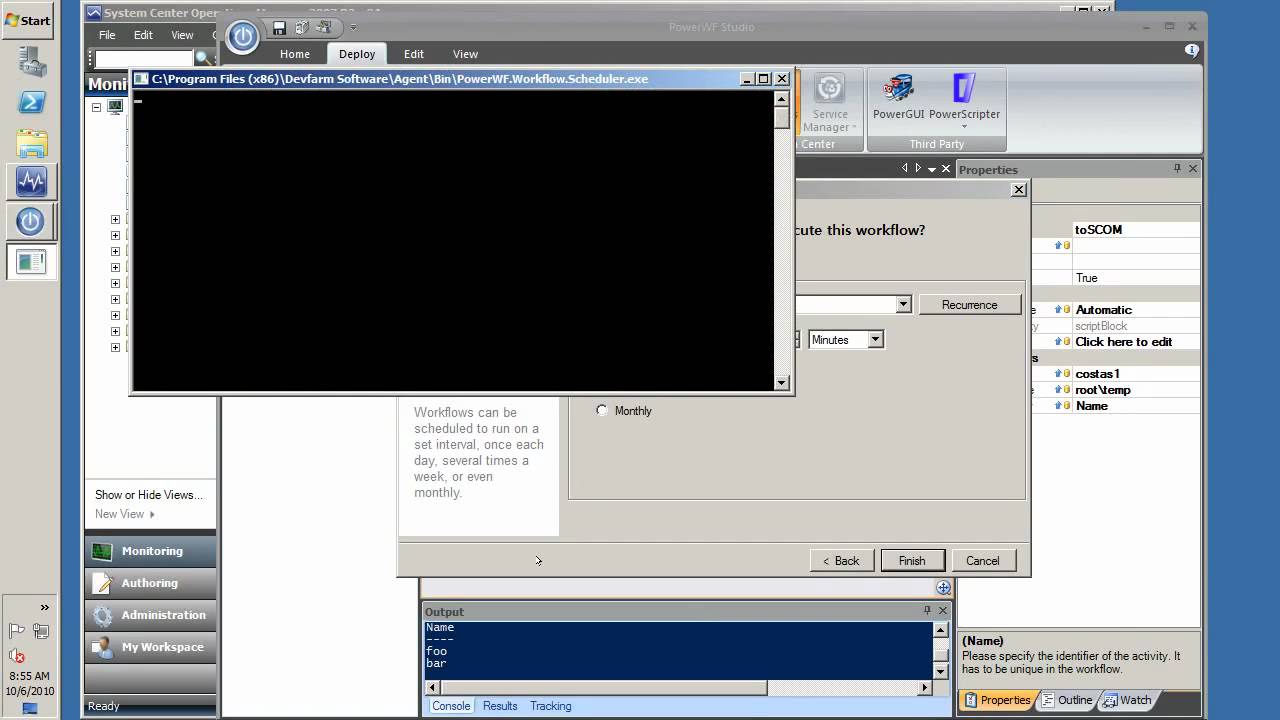Click the Save icon in quick access toolbar
Viewport: 1280px width, 720px height.
pos(279,28)
